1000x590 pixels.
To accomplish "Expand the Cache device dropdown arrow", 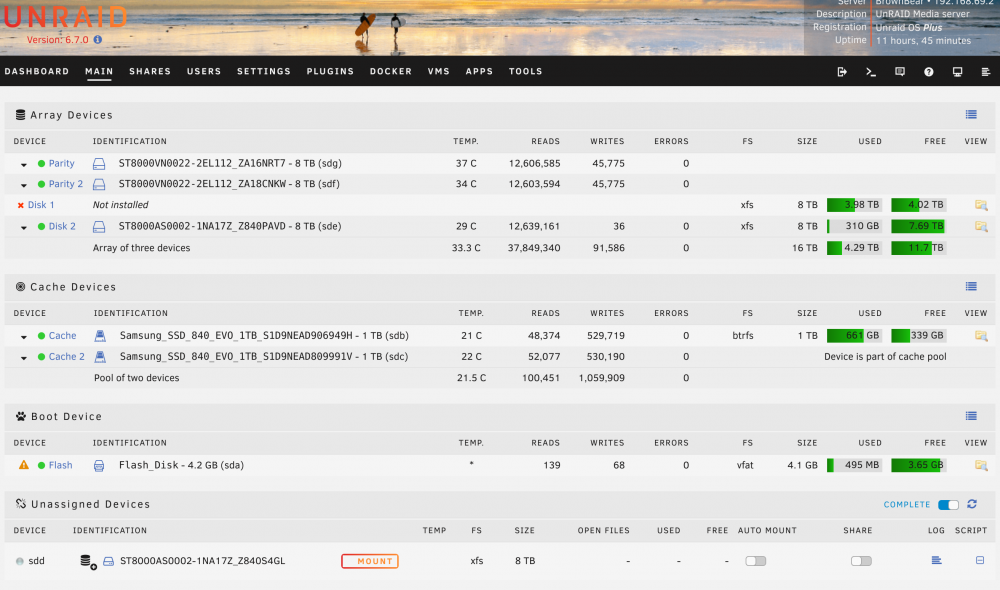I will (24, 336).
